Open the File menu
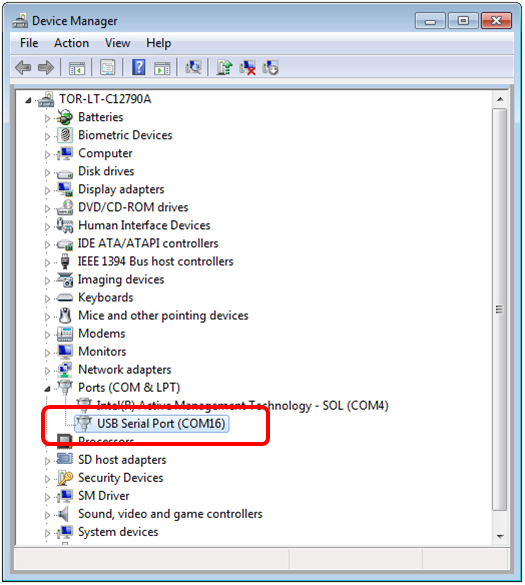The height and width of the screenshot is (585, 525). [x=29, y=43]
